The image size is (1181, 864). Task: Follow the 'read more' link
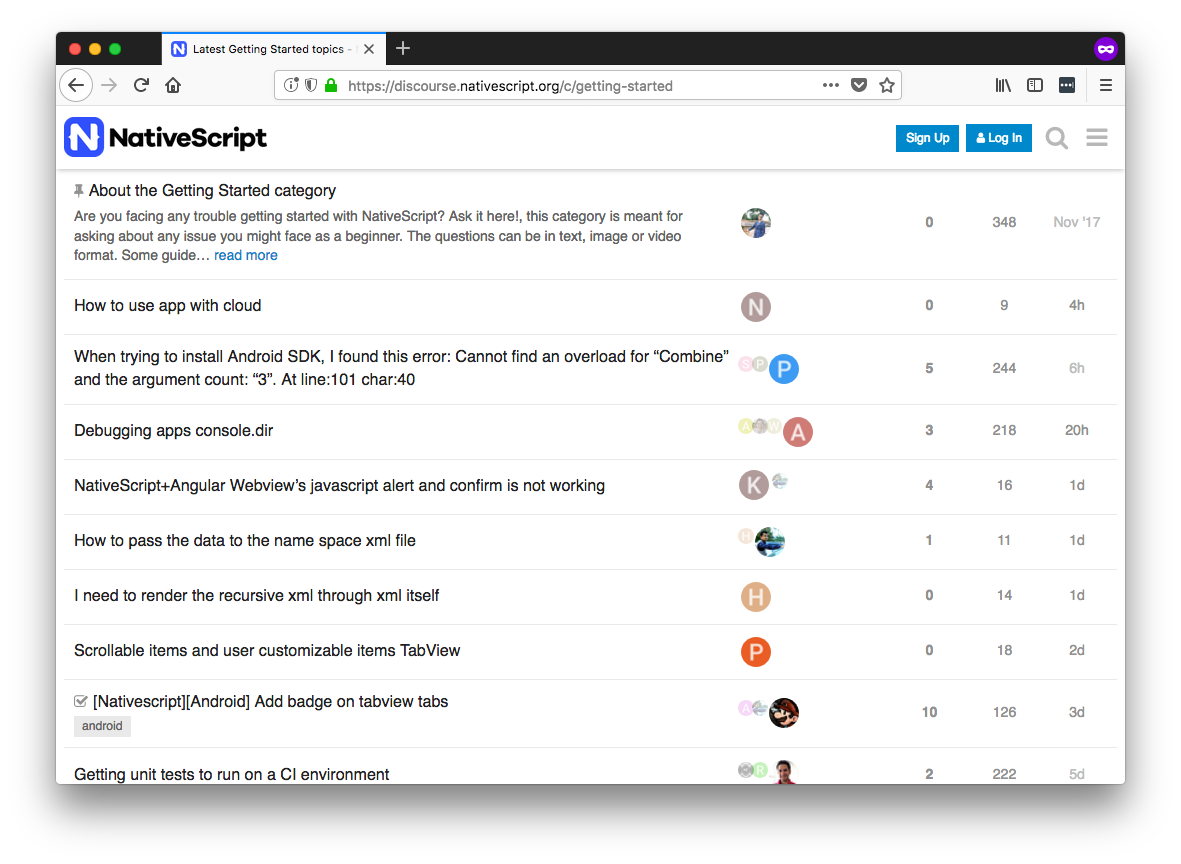click(245, 255)
